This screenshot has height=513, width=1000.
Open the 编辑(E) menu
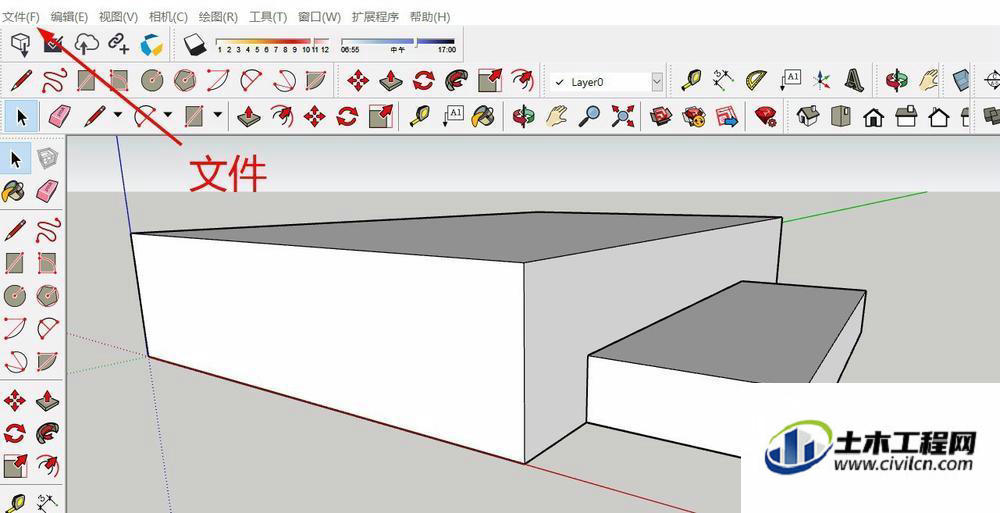[x=69, y=17]
